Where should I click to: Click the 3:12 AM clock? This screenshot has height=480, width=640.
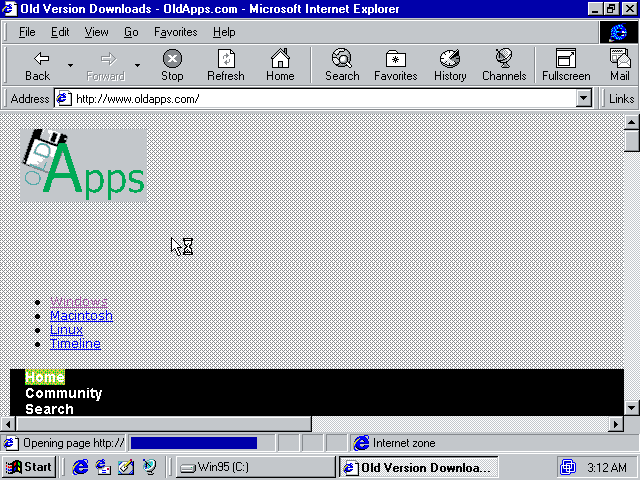click(x=607, y=467)
